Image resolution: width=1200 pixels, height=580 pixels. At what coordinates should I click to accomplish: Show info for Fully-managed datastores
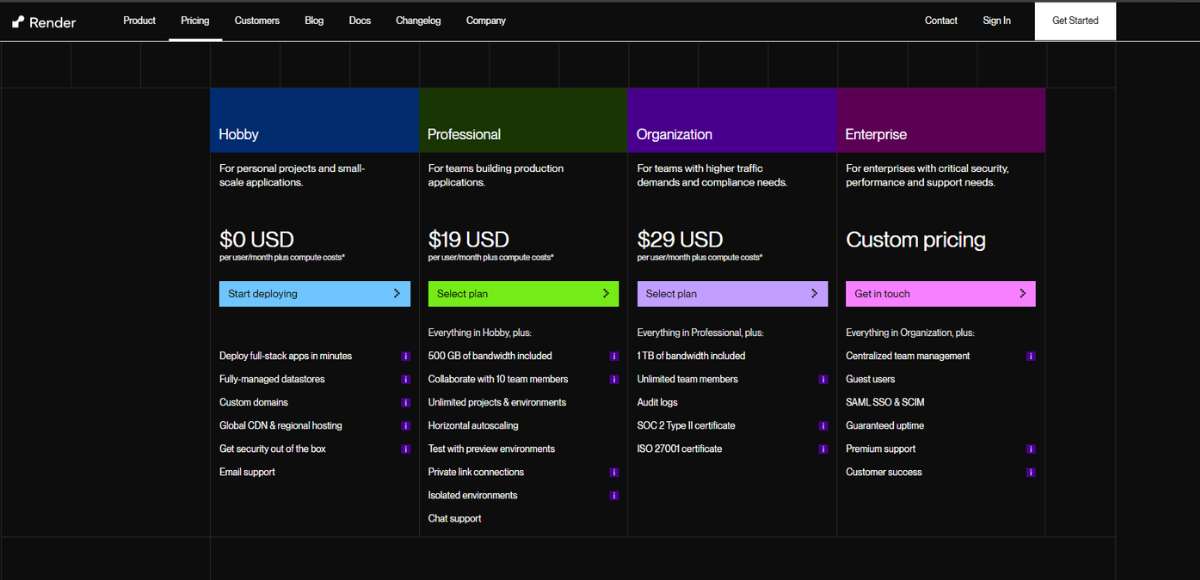point(406,379)
